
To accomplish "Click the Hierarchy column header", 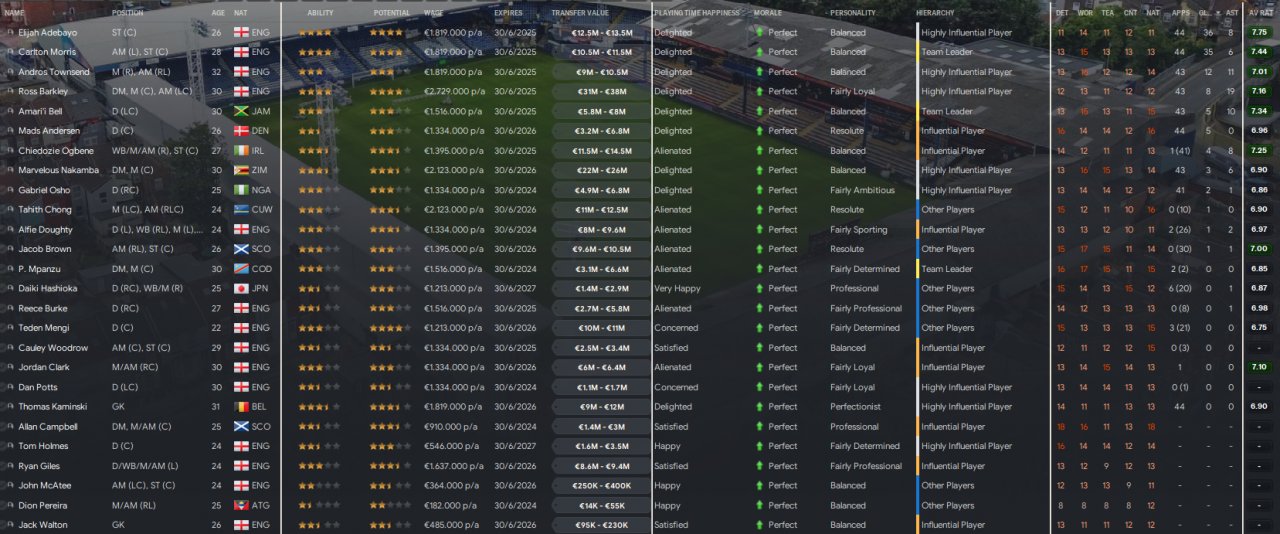I will 935,13.
